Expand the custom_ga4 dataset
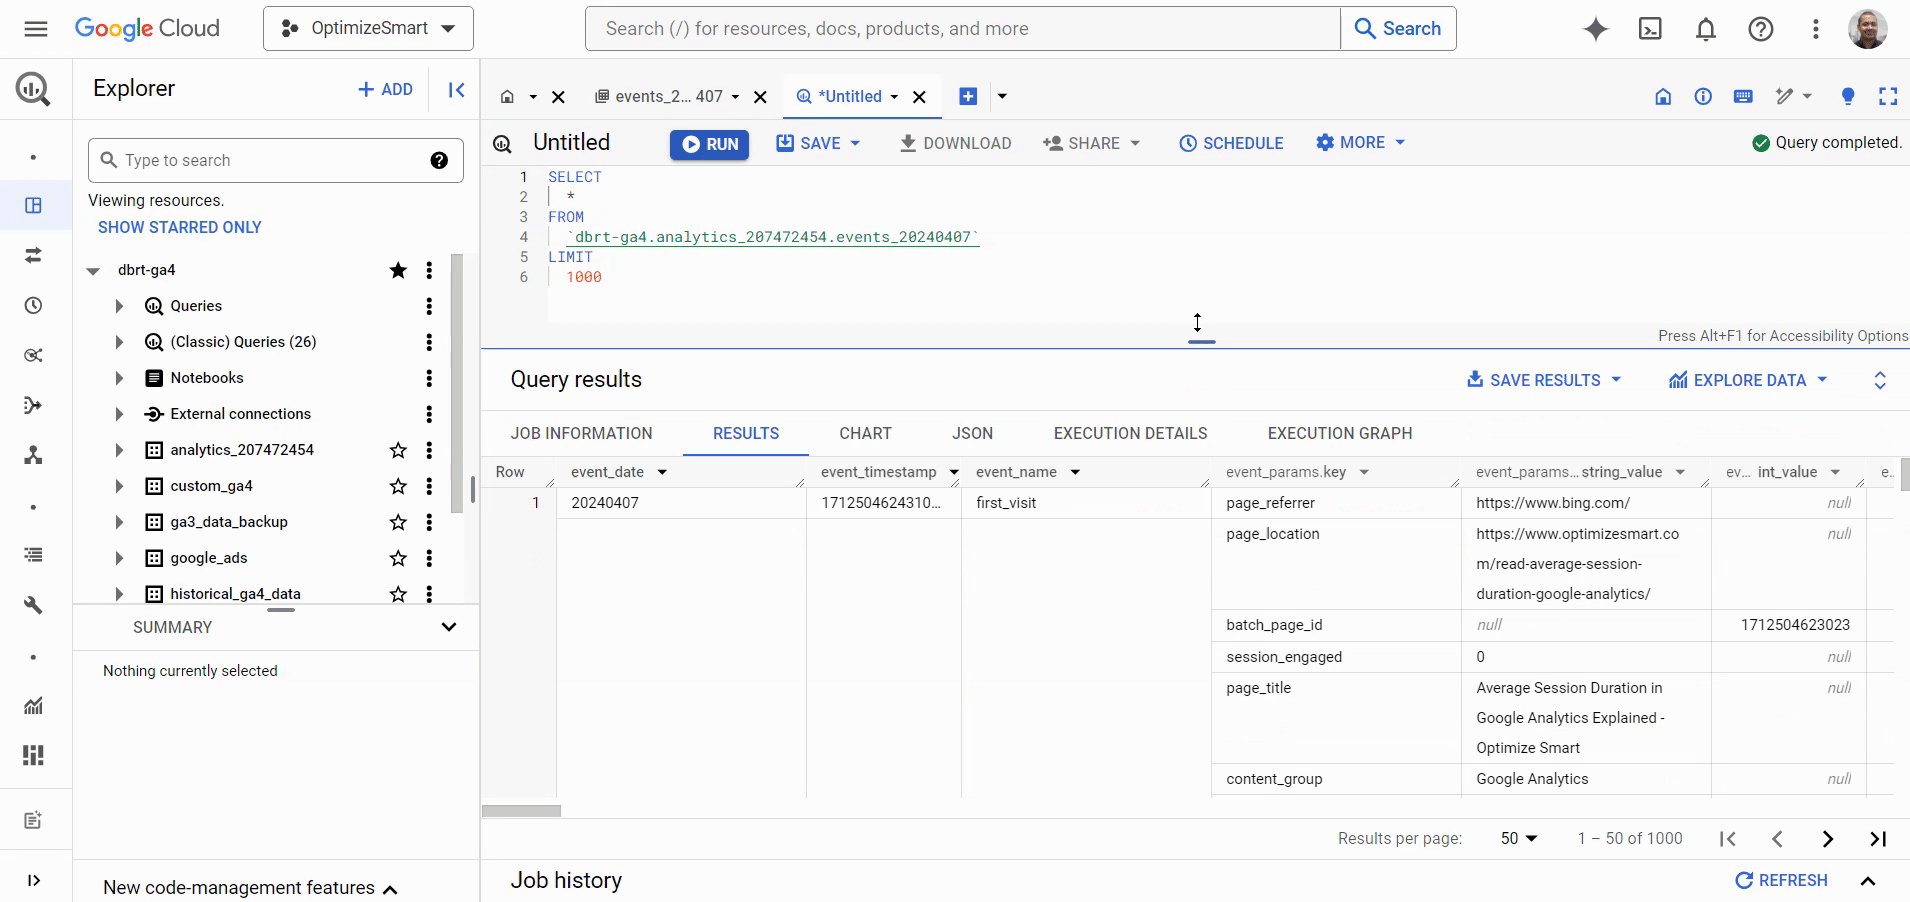 click(x=118, y=486)
